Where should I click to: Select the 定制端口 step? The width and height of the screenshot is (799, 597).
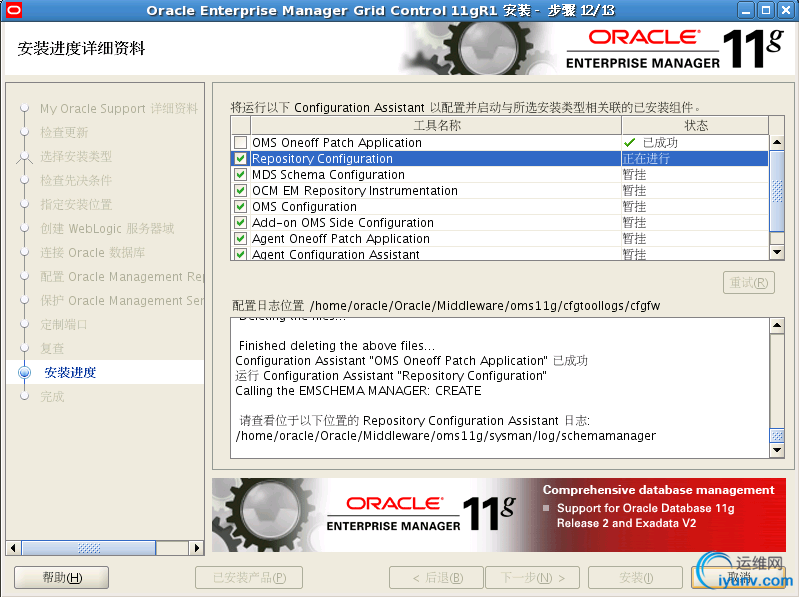click(x=64, y=324)
